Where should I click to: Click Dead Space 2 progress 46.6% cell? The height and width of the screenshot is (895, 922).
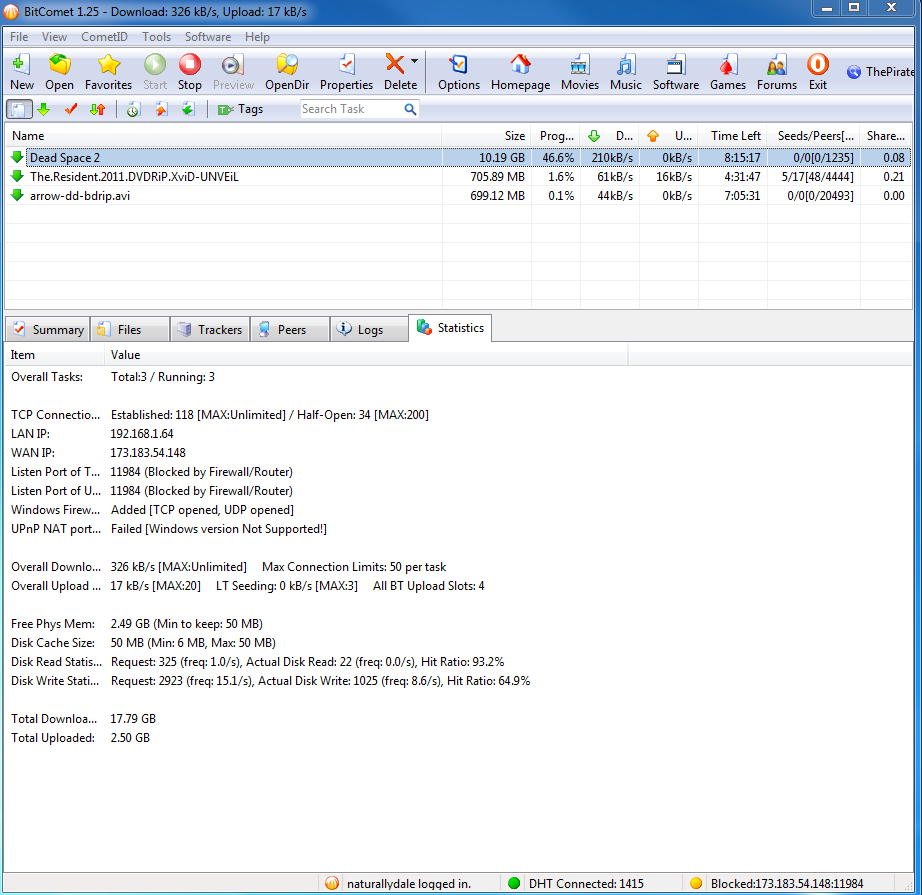[x=556, y=158]
